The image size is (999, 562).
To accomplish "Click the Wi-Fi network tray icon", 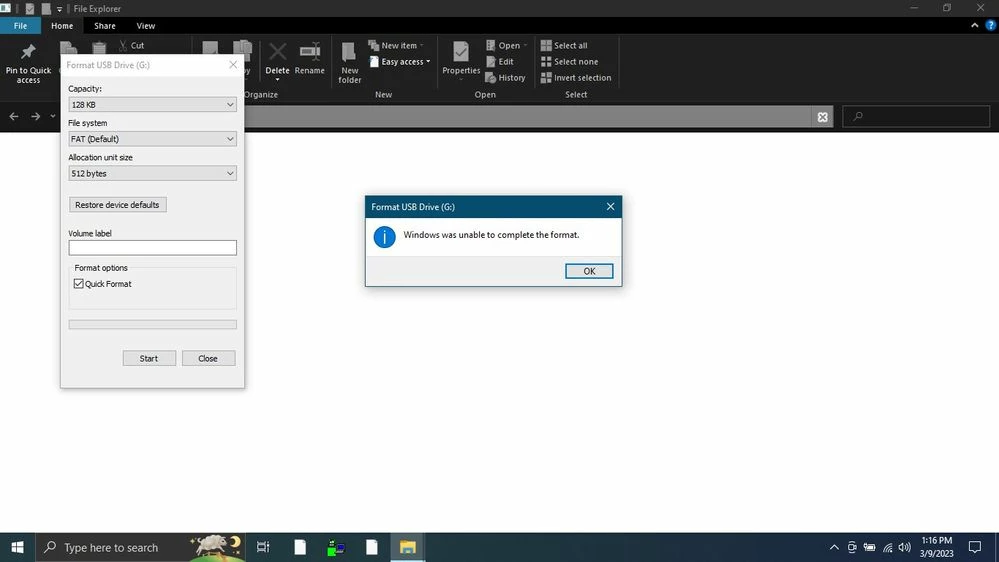I will (888, 547).
